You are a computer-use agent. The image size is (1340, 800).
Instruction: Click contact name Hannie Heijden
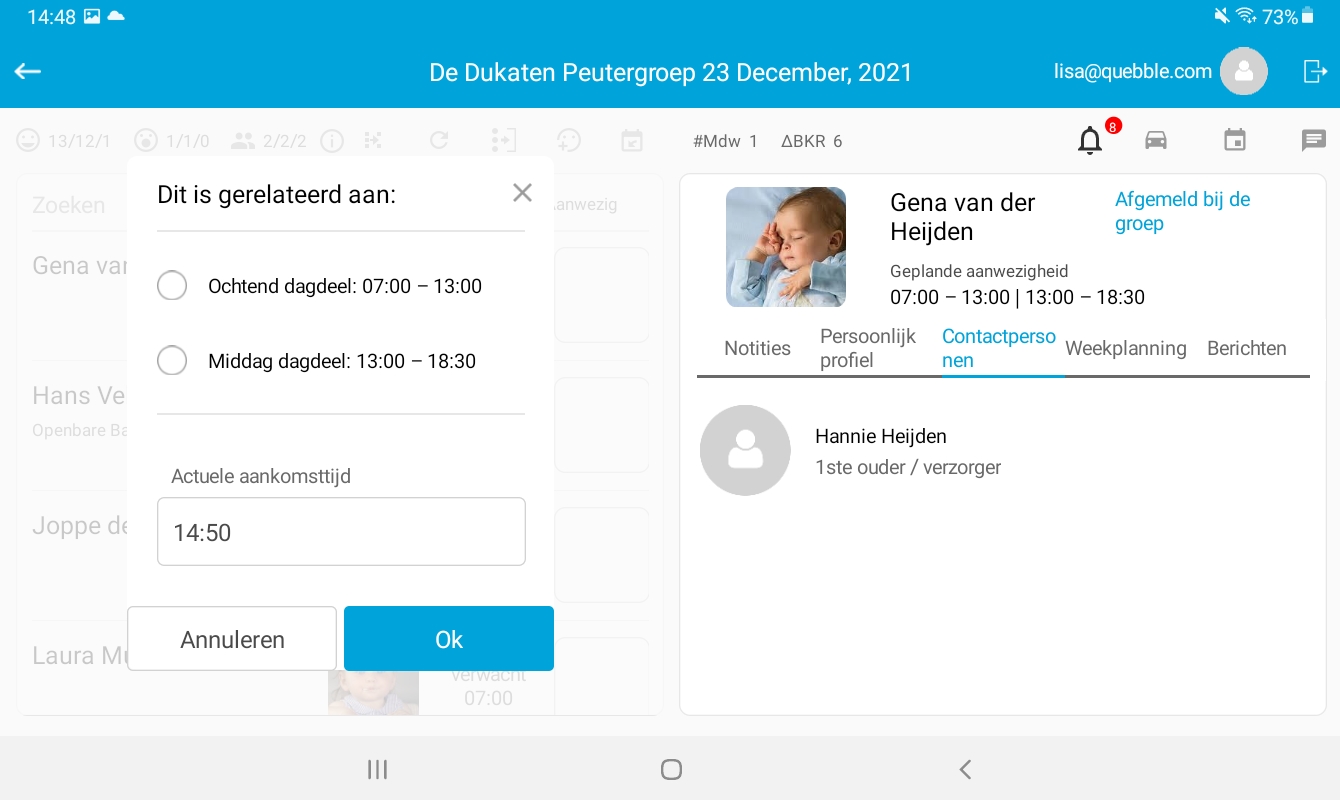881,436
